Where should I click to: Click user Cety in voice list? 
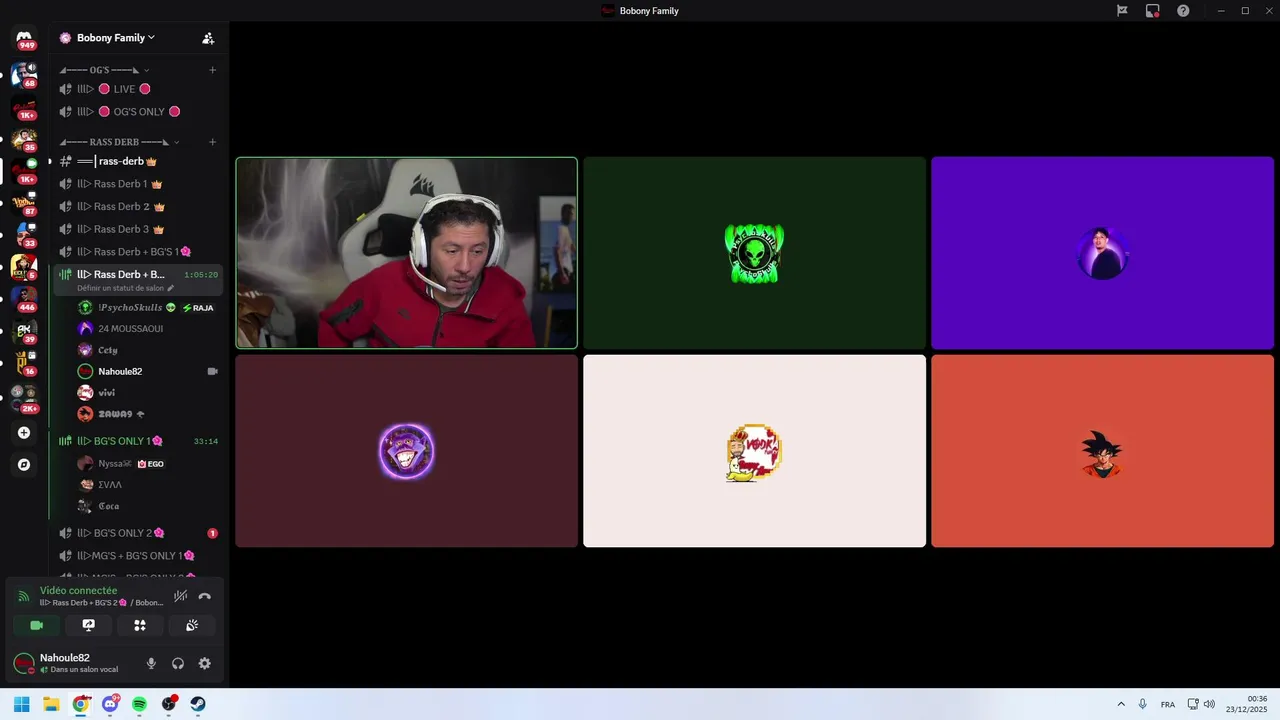148,350
